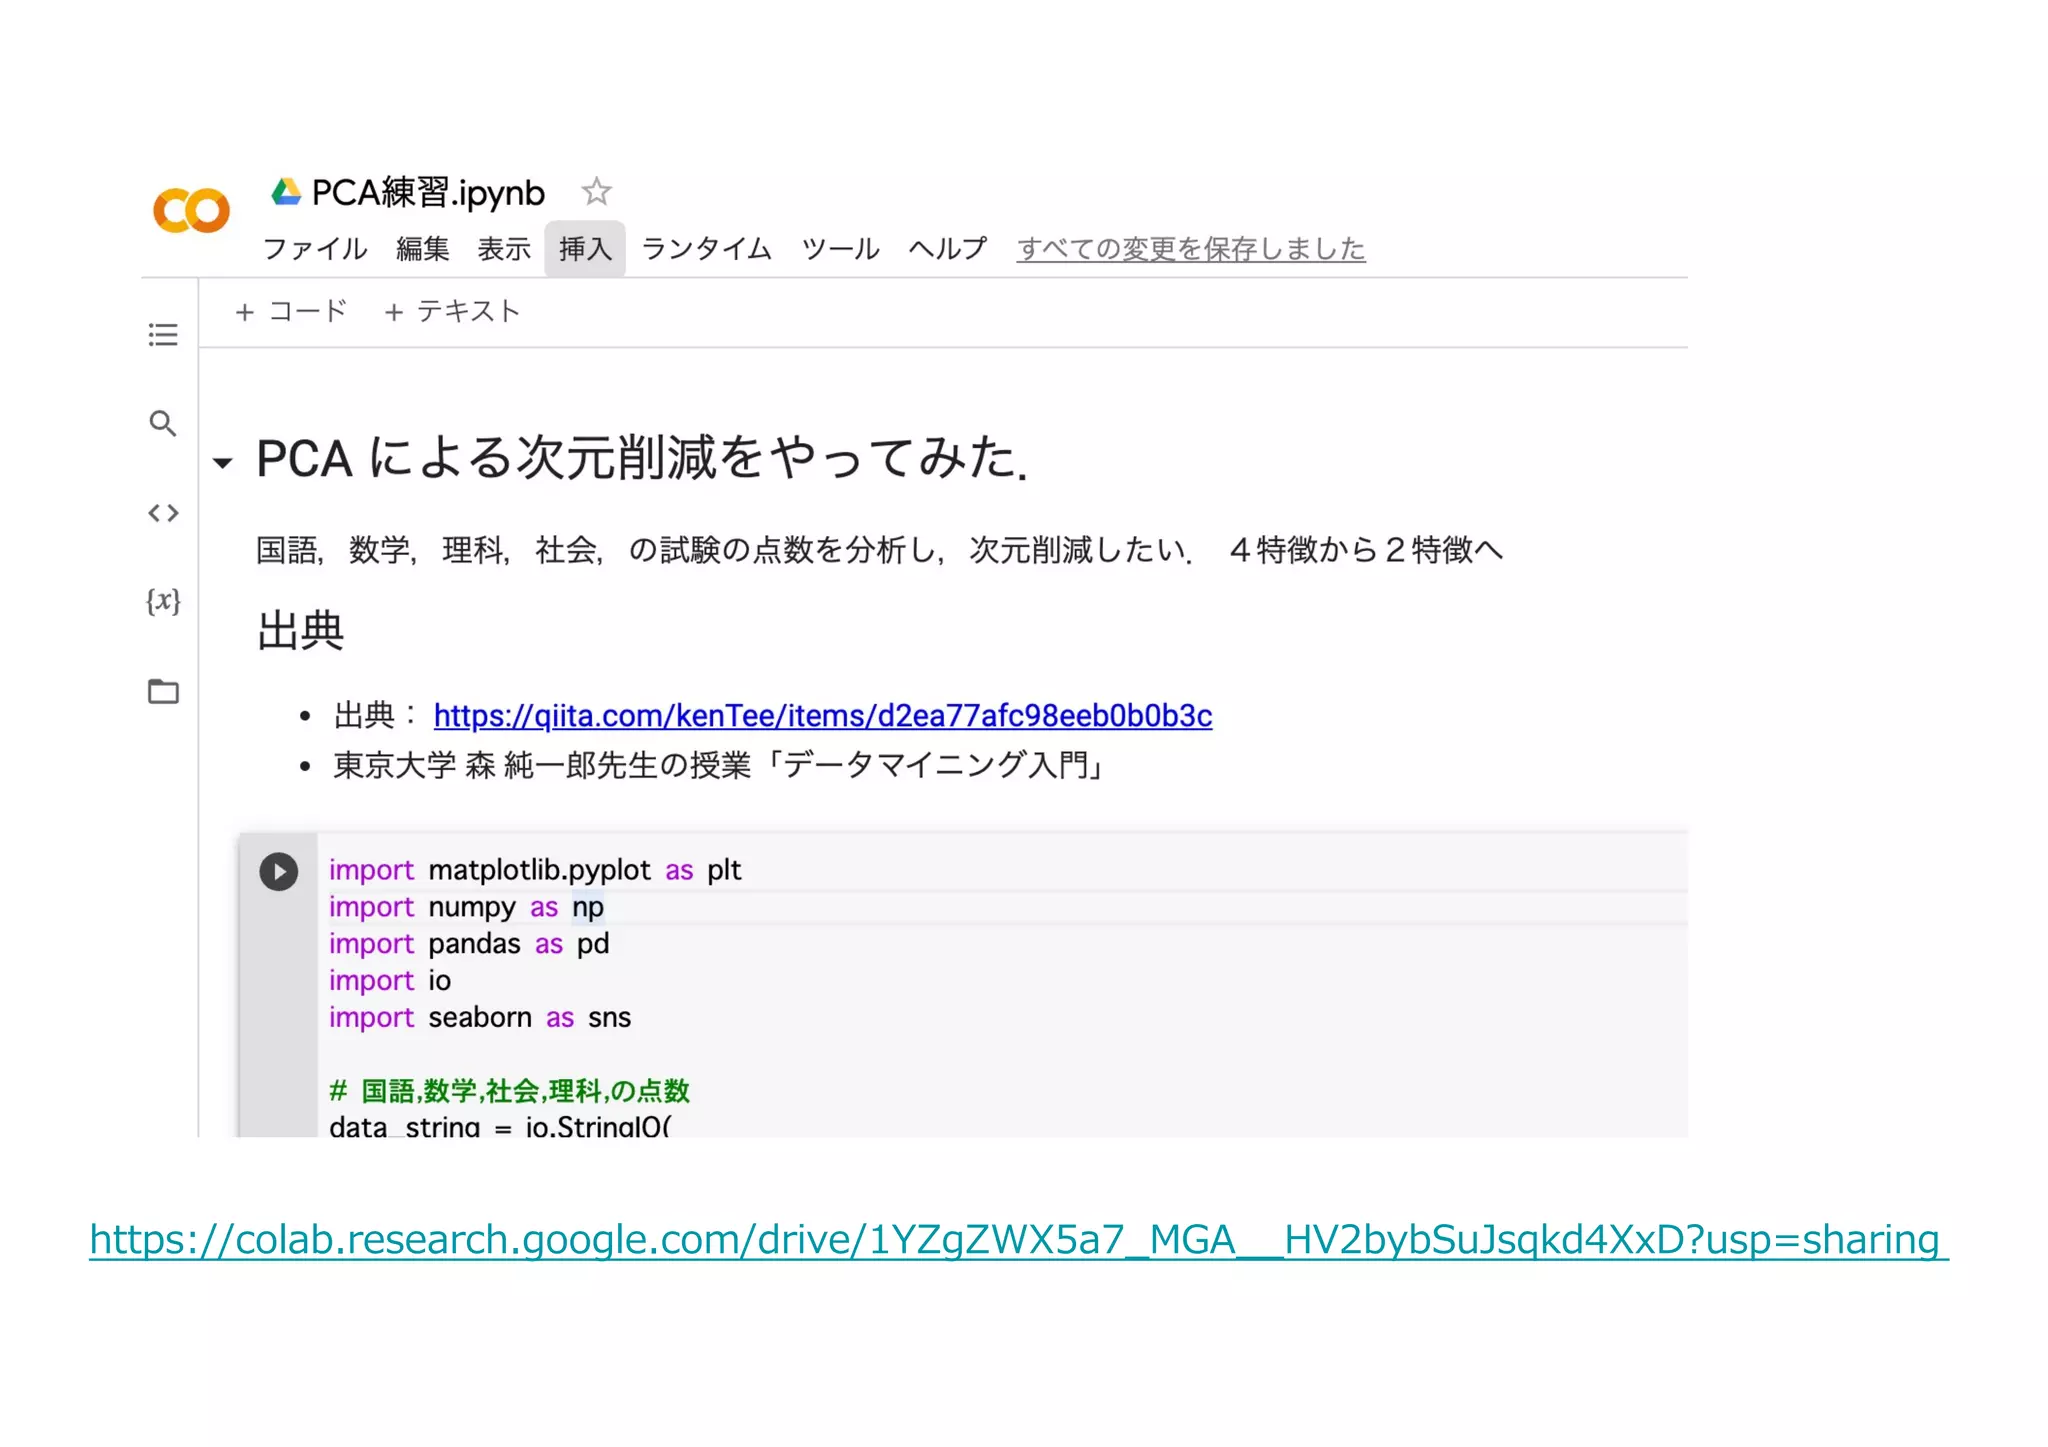This screenshot has width=2048, height=1447.
Task: Open the code snippets sidebar icon
Action: 163,513
